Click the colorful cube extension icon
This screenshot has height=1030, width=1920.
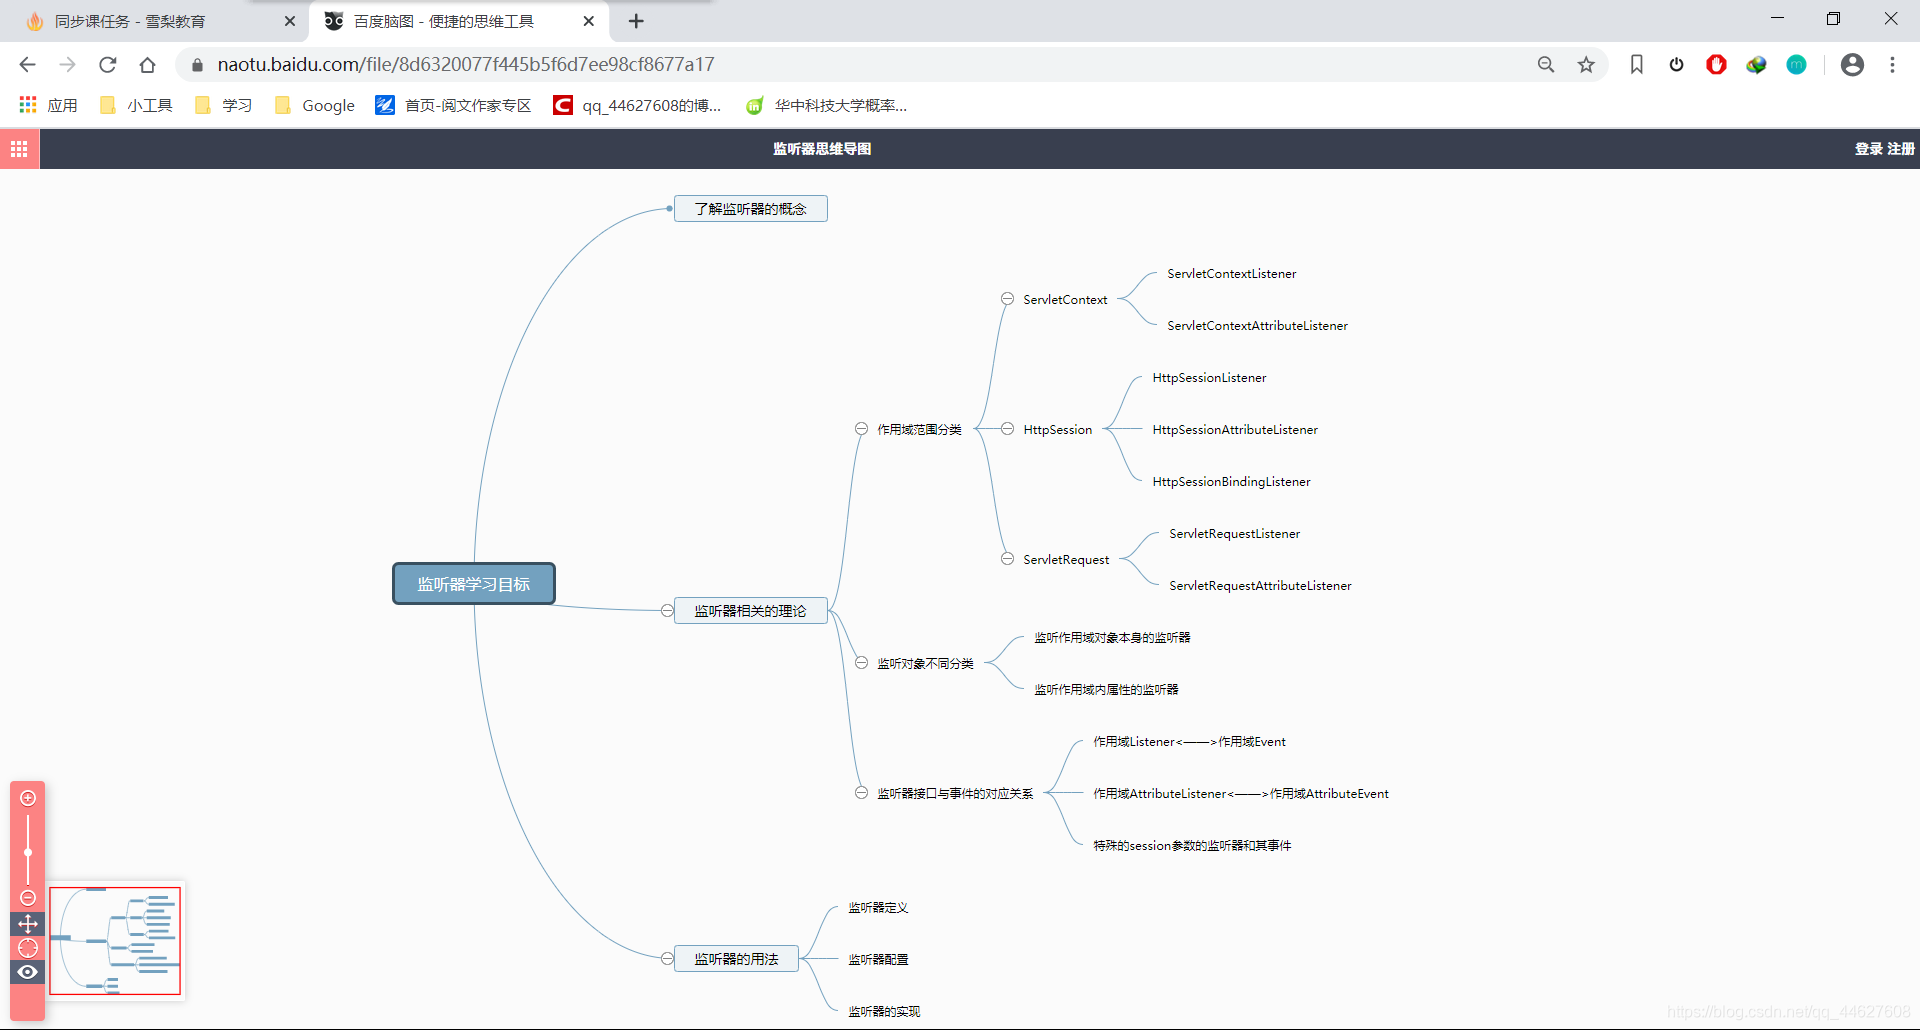(x=1757, y=65)
